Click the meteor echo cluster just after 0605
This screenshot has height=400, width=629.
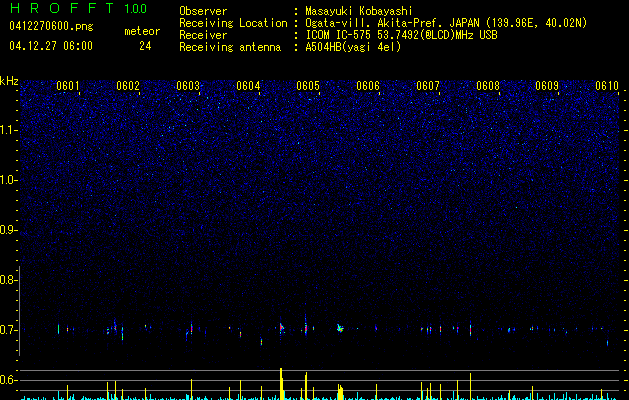tap(340, 328)
